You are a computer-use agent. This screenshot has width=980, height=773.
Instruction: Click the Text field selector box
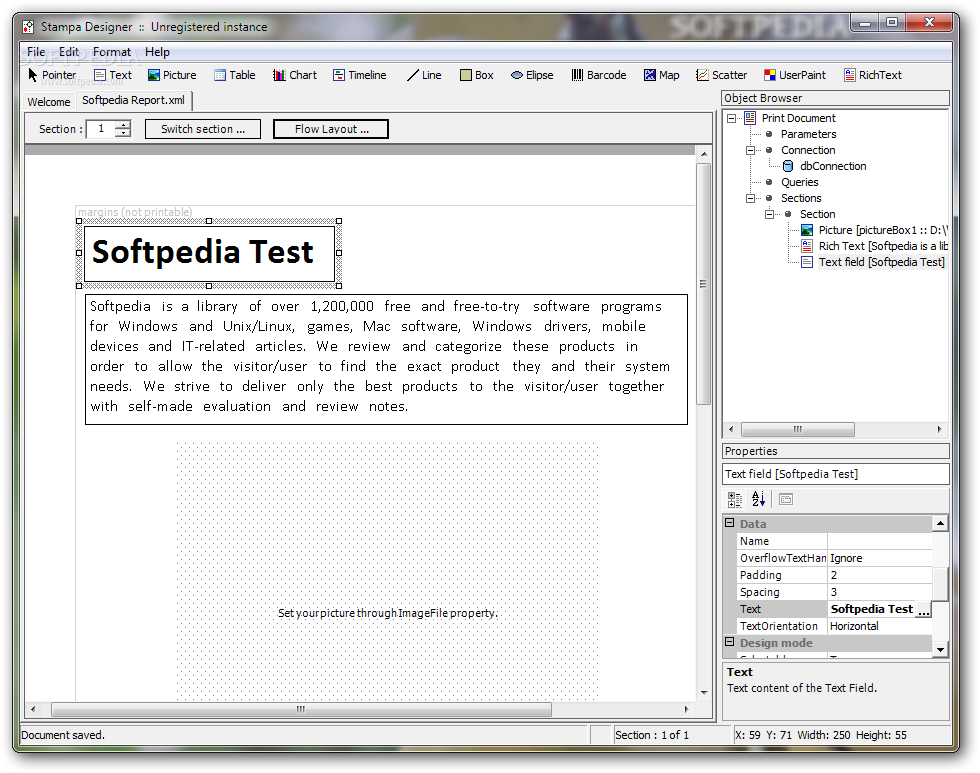coord(836,474)
